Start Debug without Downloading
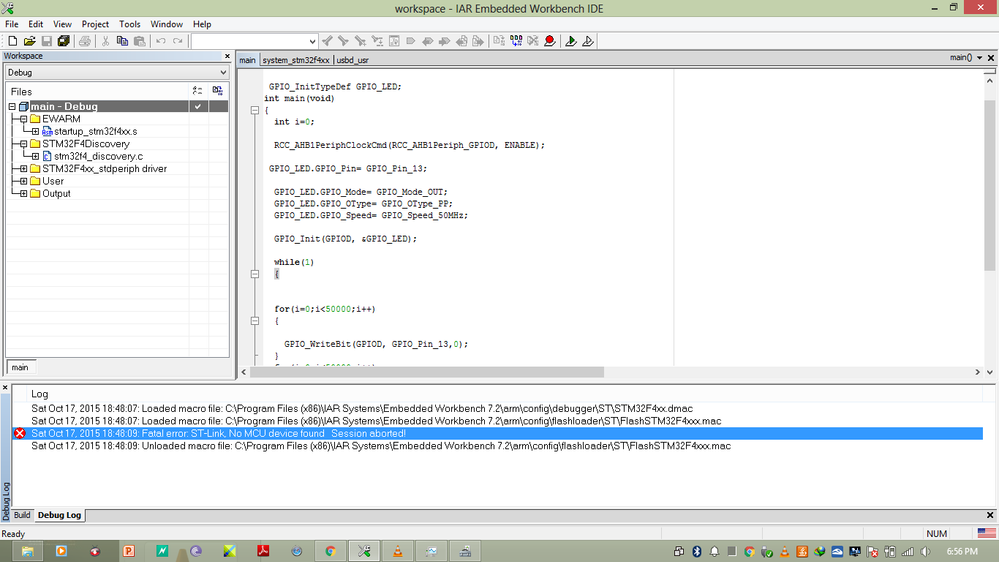 [x=588, y=41]
